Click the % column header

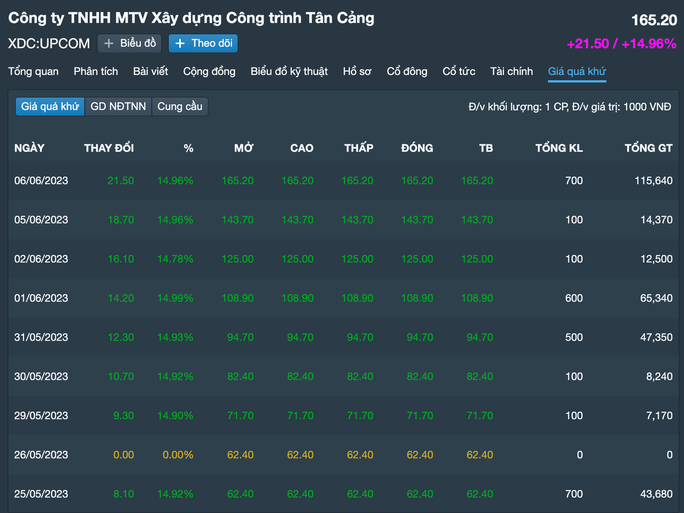click(x=188, y=148)
